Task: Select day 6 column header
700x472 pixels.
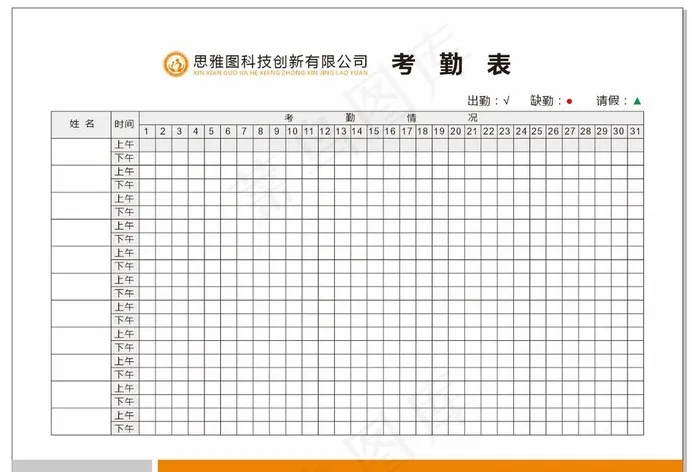Action: coord(229,131)
